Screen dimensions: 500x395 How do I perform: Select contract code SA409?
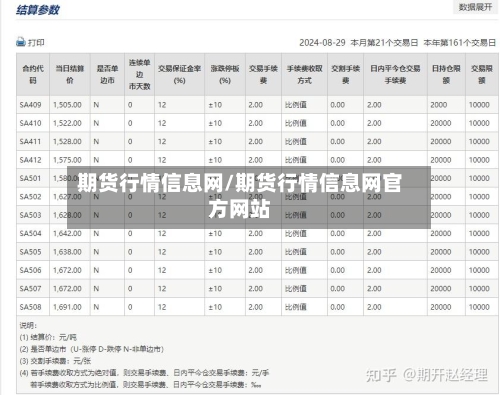coord(30,105)
